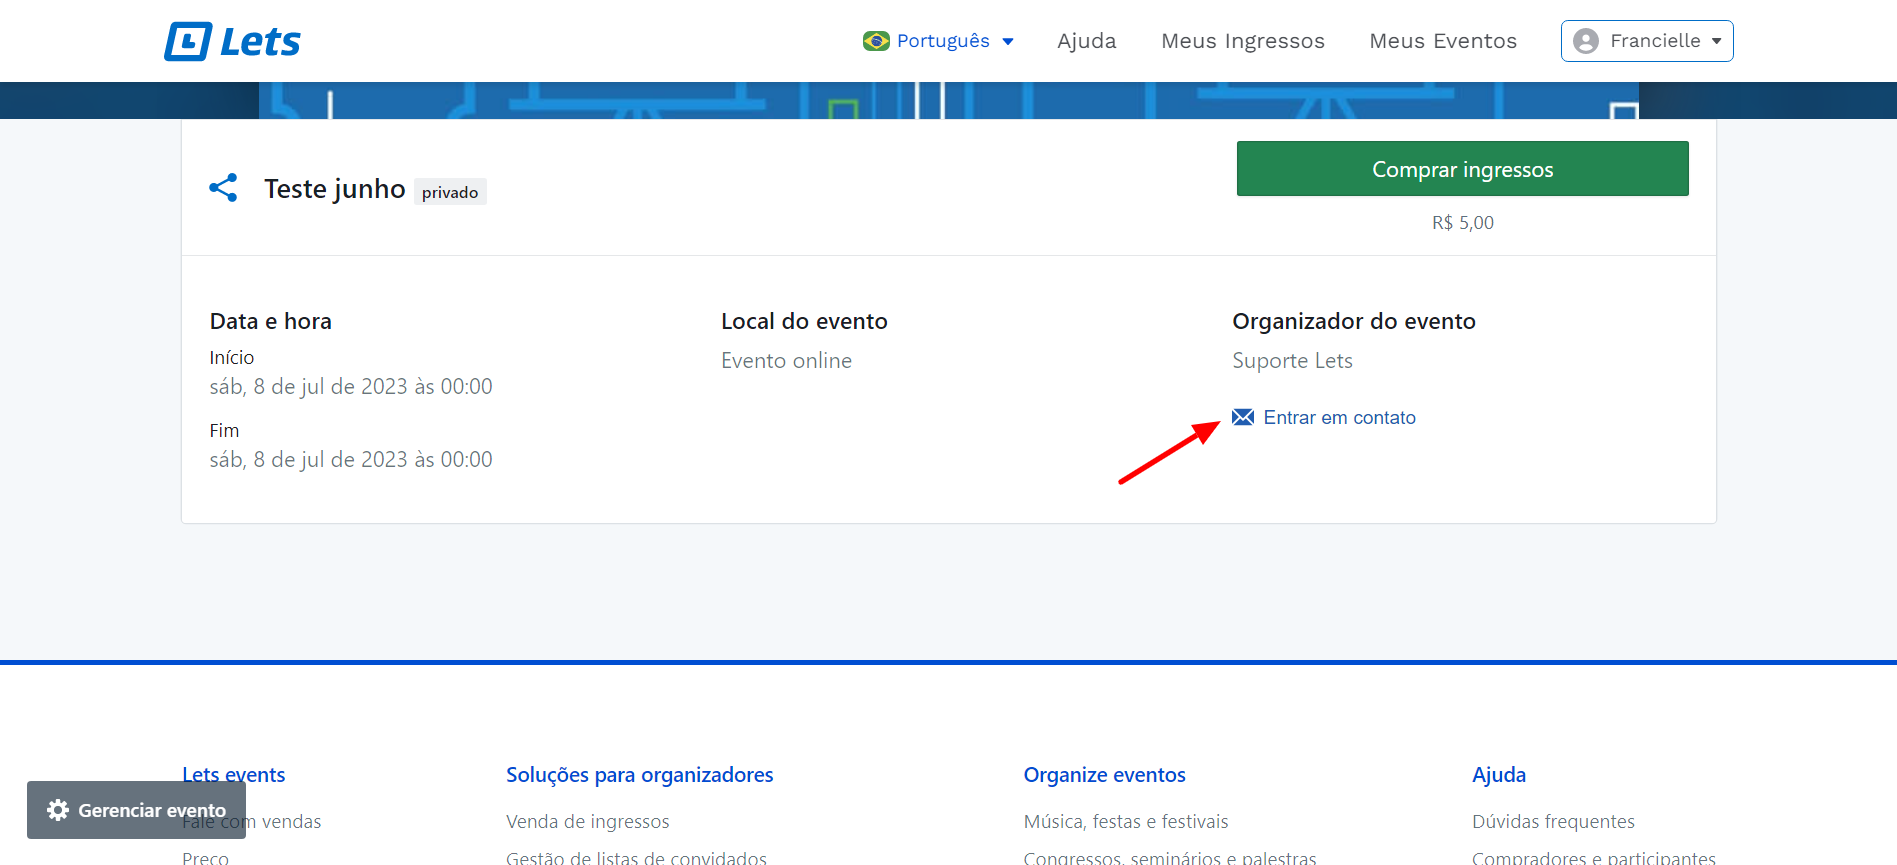
Task: Click the share icon beside Teste junho
Action: click(x=223, y=188)
